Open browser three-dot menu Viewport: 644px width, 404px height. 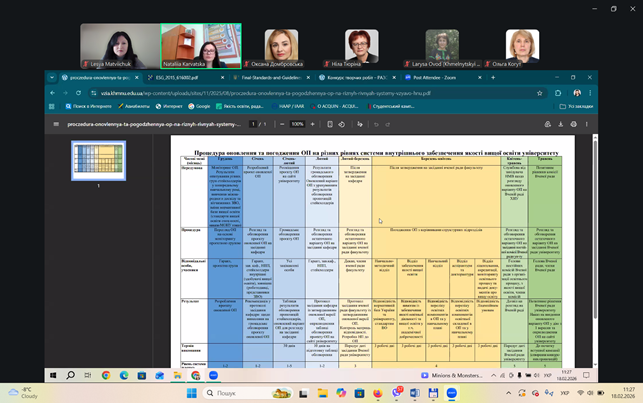click(592, 92)
